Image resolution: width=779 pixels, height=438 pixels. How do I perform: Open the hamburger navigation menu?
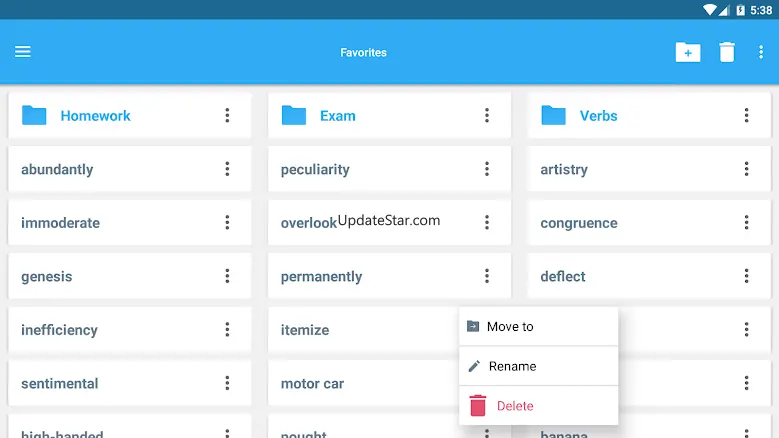23,52
